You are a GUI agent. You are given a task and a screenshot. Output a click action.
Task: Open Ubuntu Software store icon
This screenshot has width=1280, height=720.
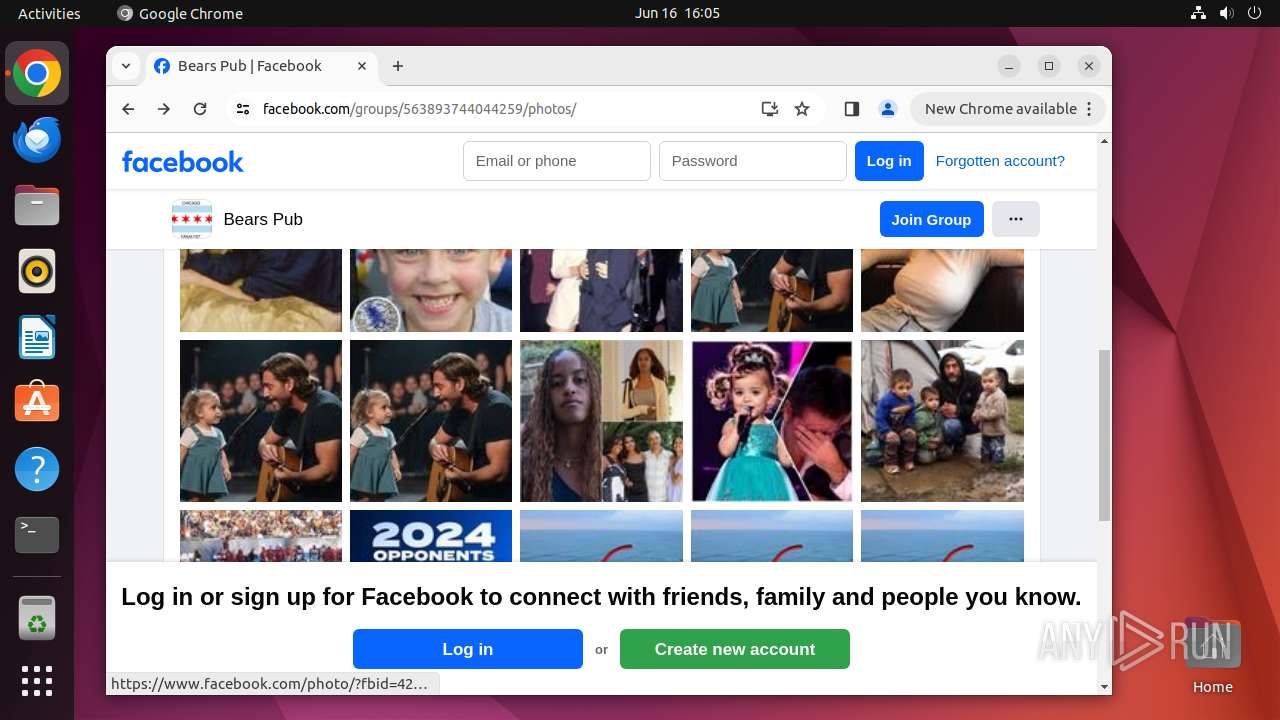click(37, 403)
